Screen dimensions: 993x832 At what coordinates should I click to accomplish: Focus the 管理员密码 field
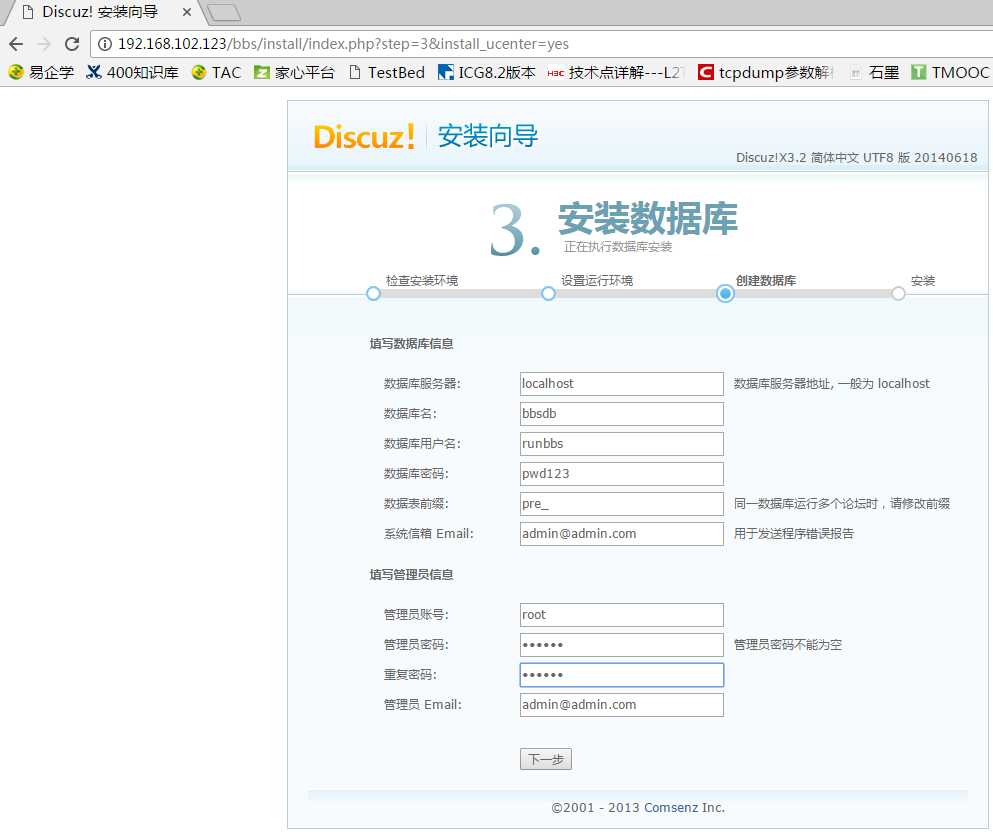coord(622,645)
